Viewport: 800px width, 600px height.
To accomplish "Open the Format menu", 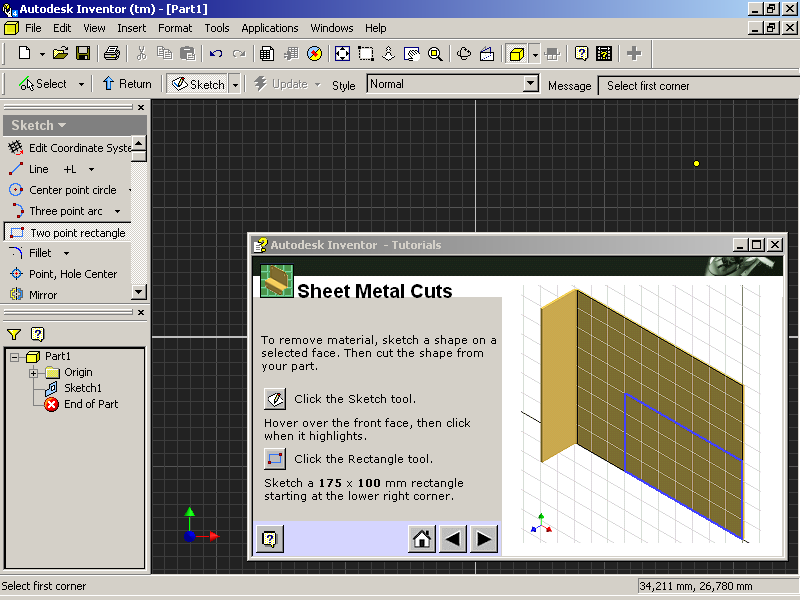I will click(x=175, y=28).
